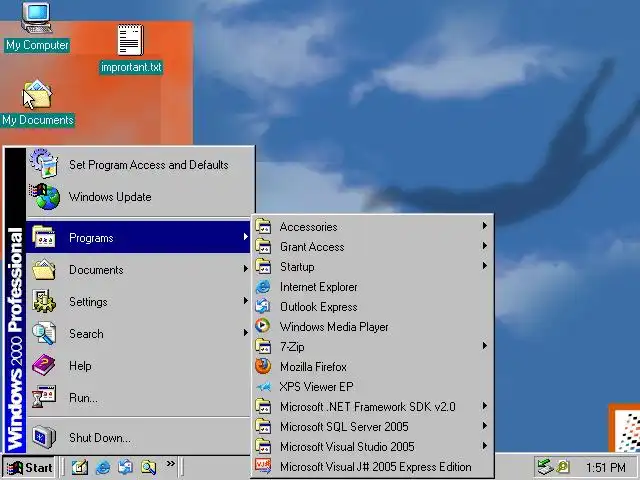Open the Accessories program group
640x480 pixels.
(x=373, y=227)
